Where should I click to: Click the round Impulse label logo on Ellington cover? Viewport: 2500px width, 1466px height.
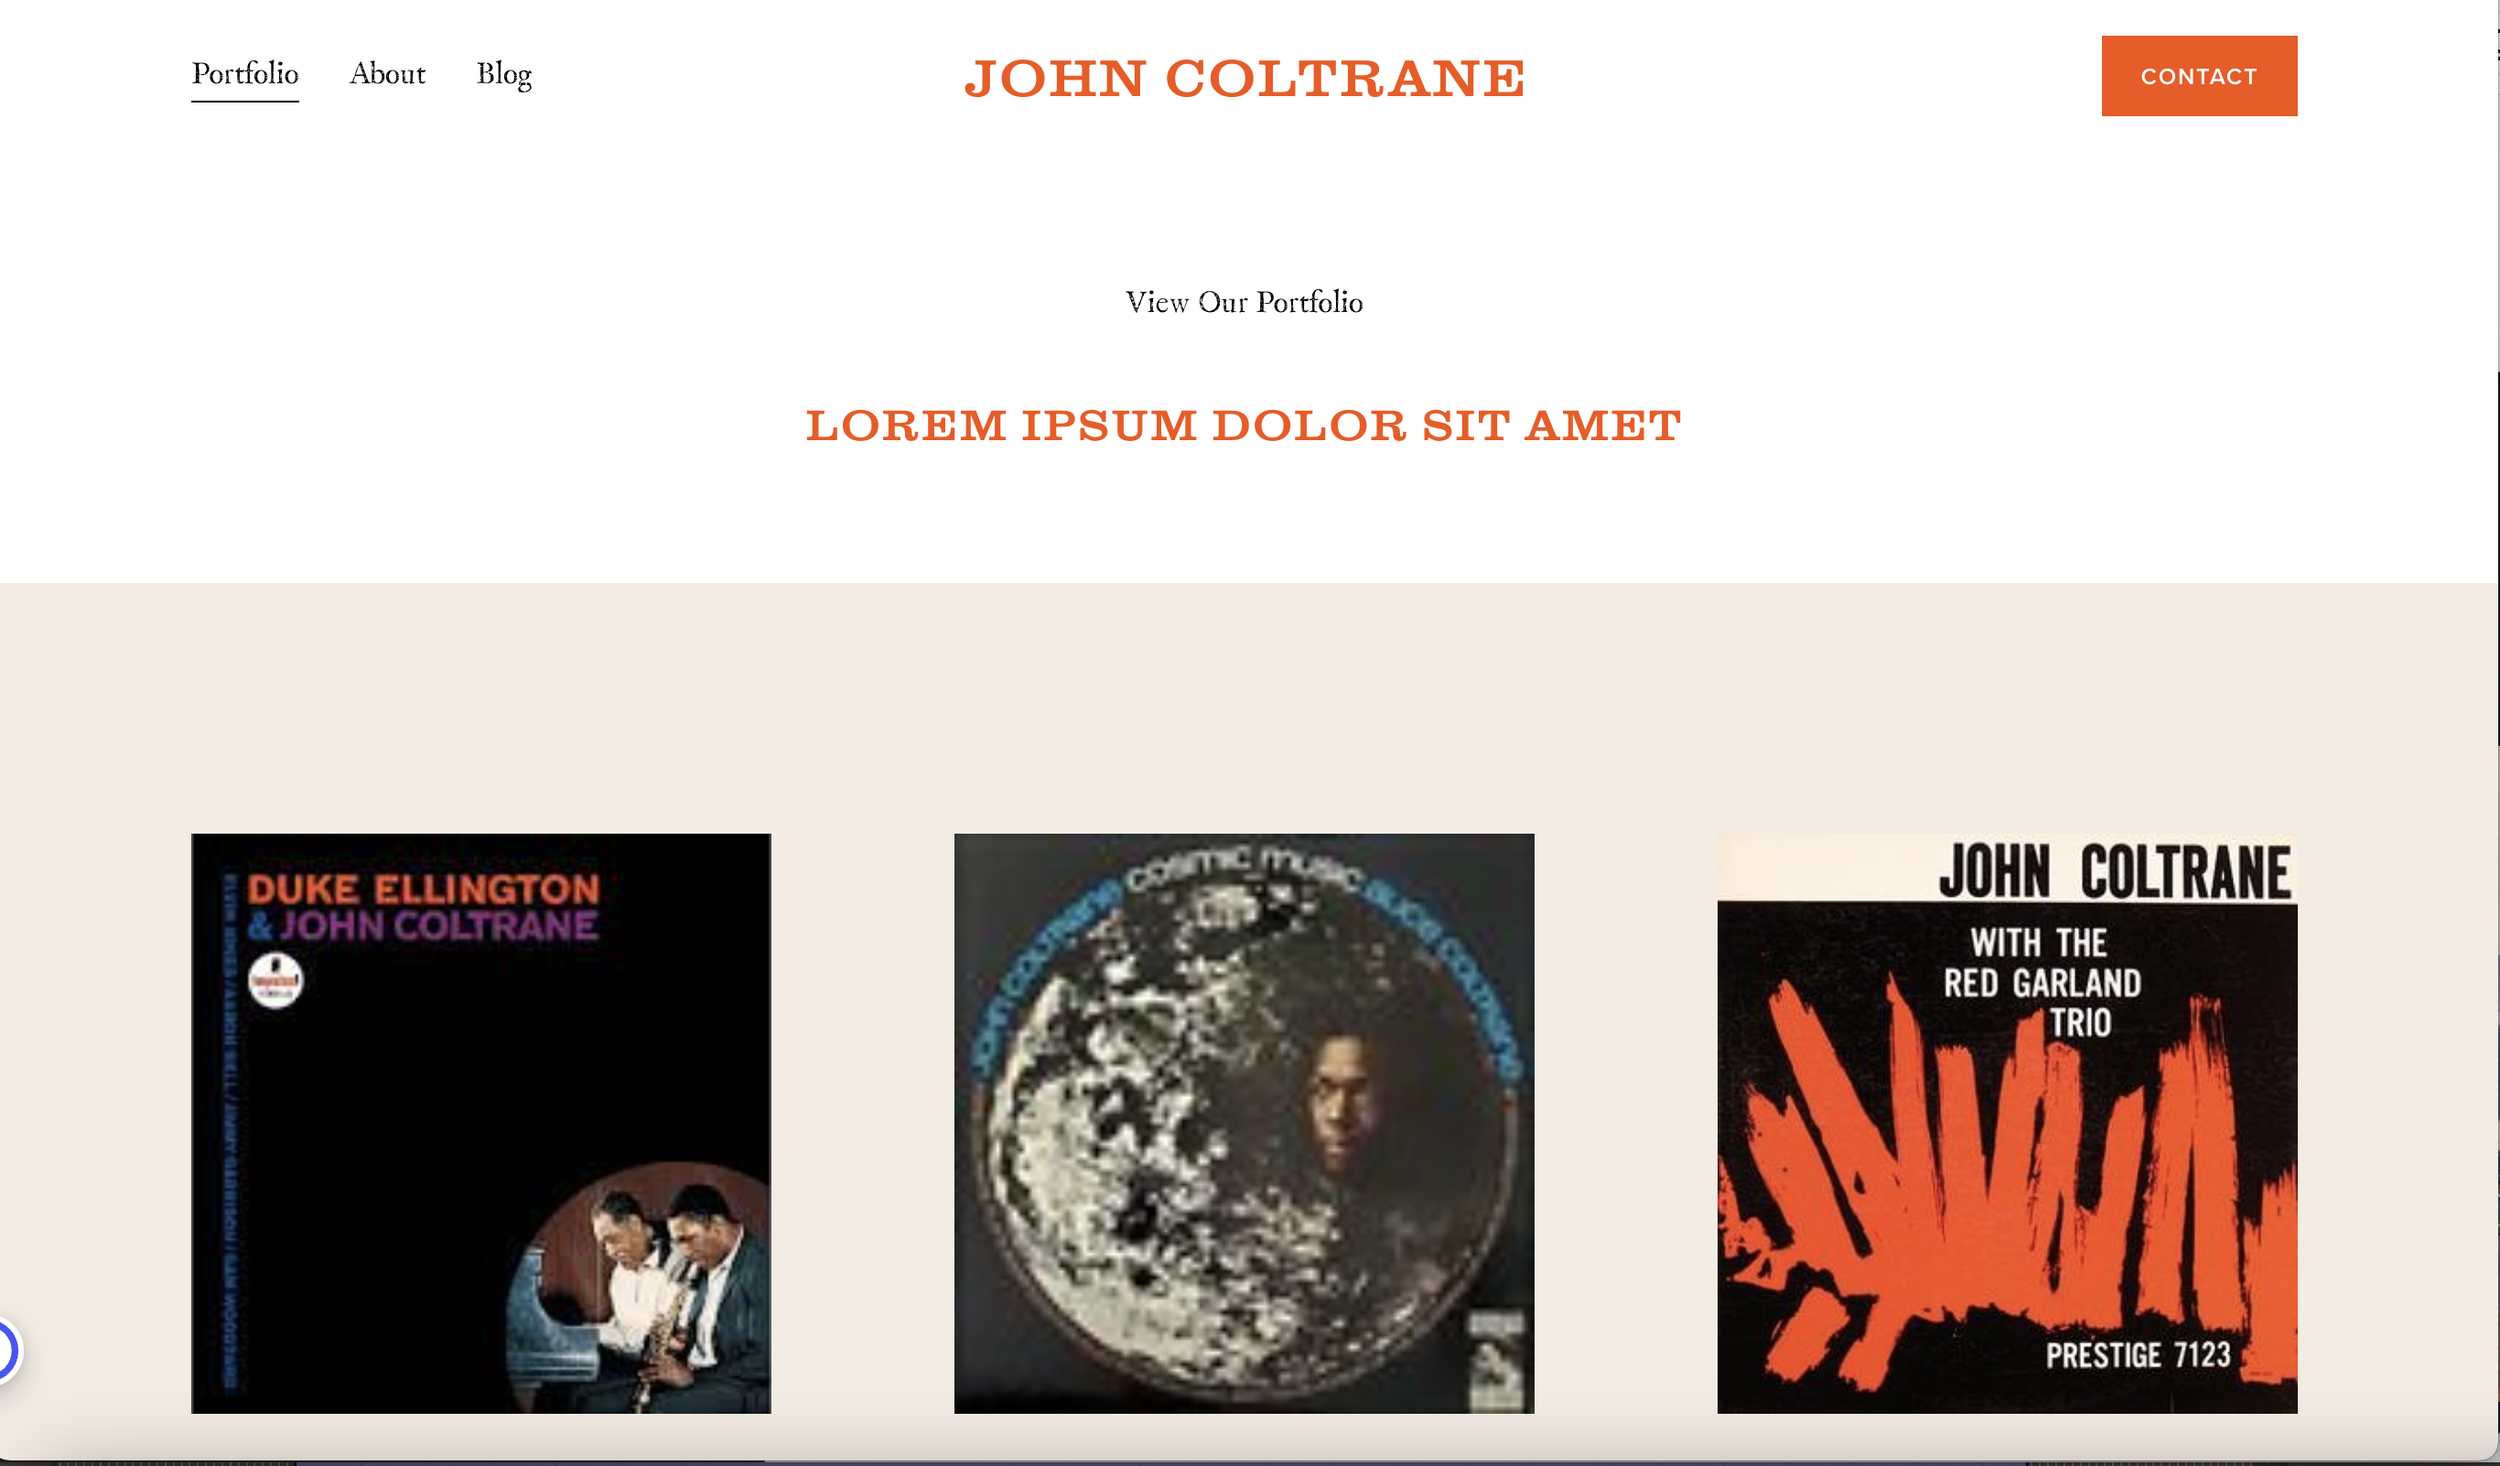tap(275, 981)
